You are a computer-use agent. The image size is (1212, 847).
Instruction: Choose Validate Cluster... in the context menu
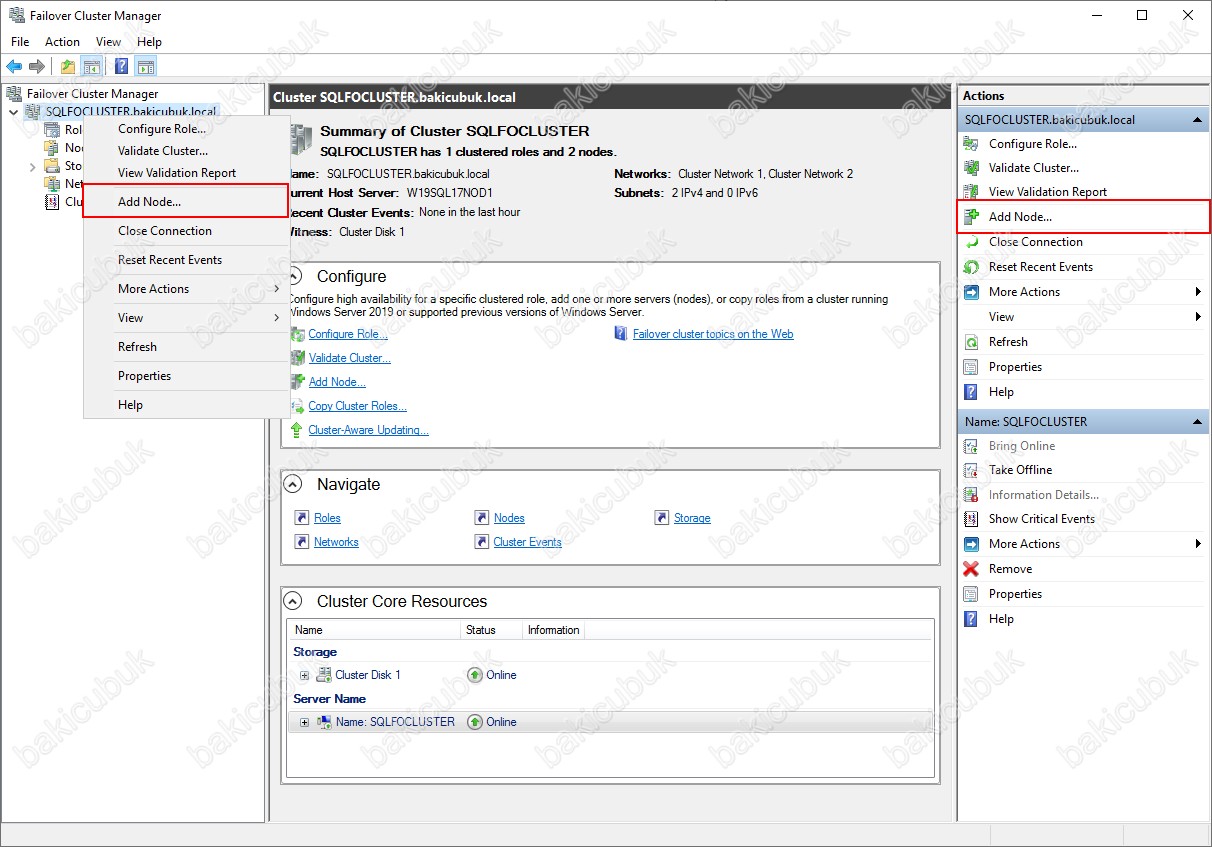186,151
